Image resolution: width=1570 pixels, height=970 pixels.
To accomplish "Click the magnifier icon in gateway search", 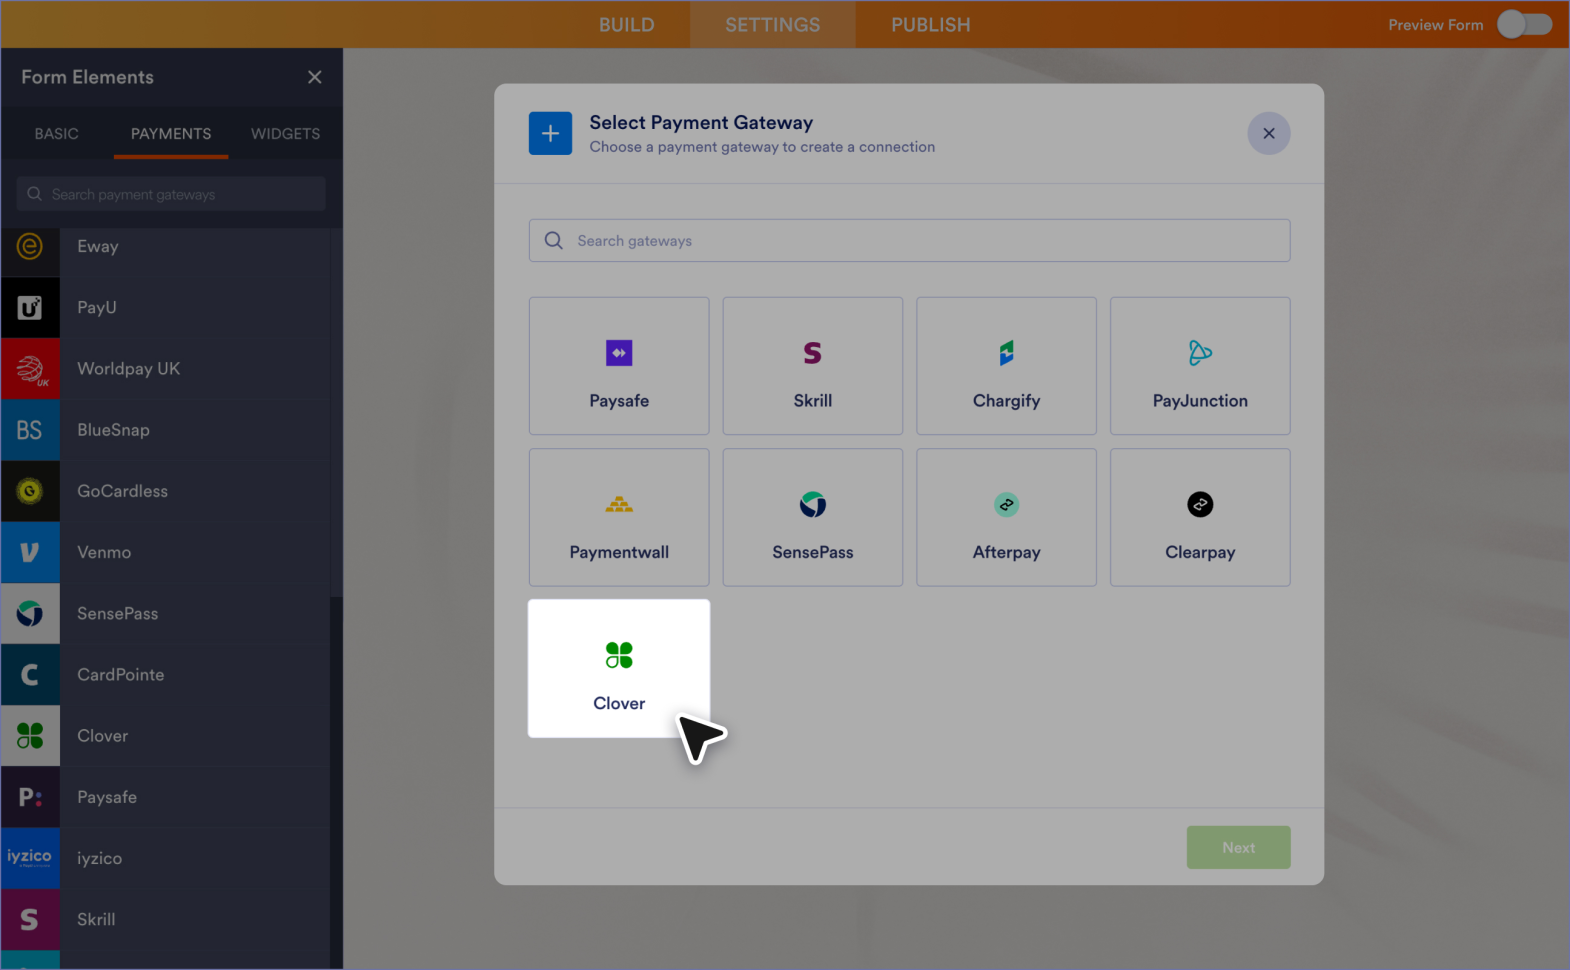I will (x=553, y=240).
